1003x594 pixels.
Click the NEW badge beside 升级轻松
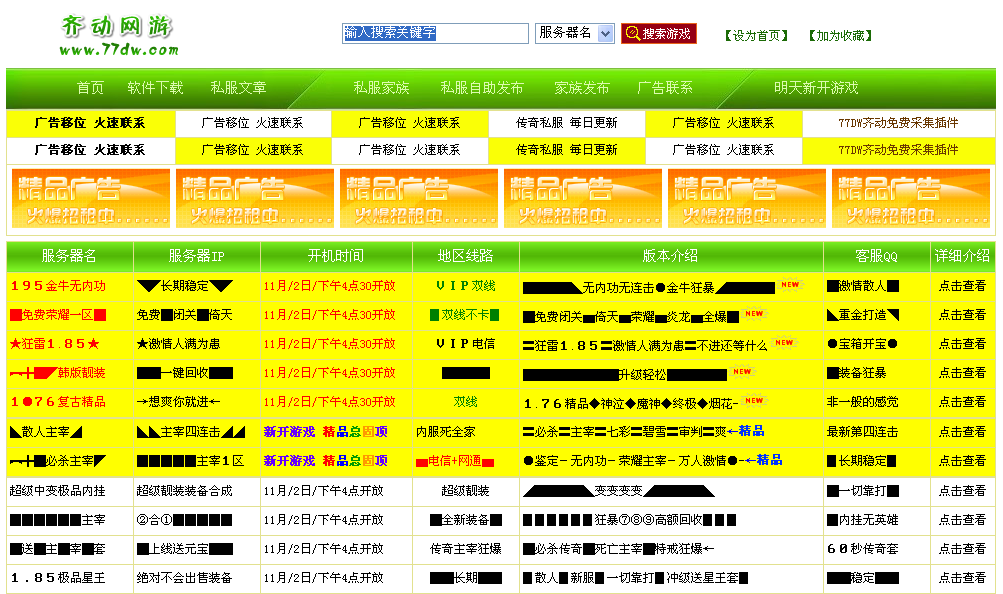click(x=744, y=371)
